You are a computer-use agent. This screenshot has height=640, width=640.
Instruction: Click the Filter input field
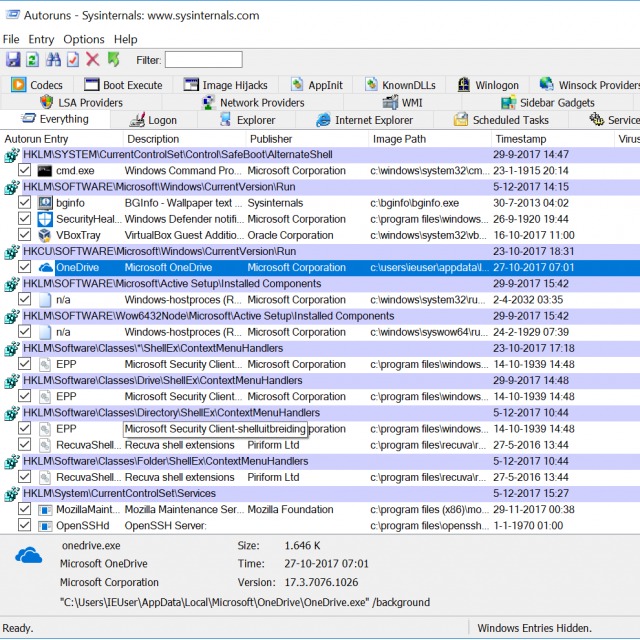point(203,60)
